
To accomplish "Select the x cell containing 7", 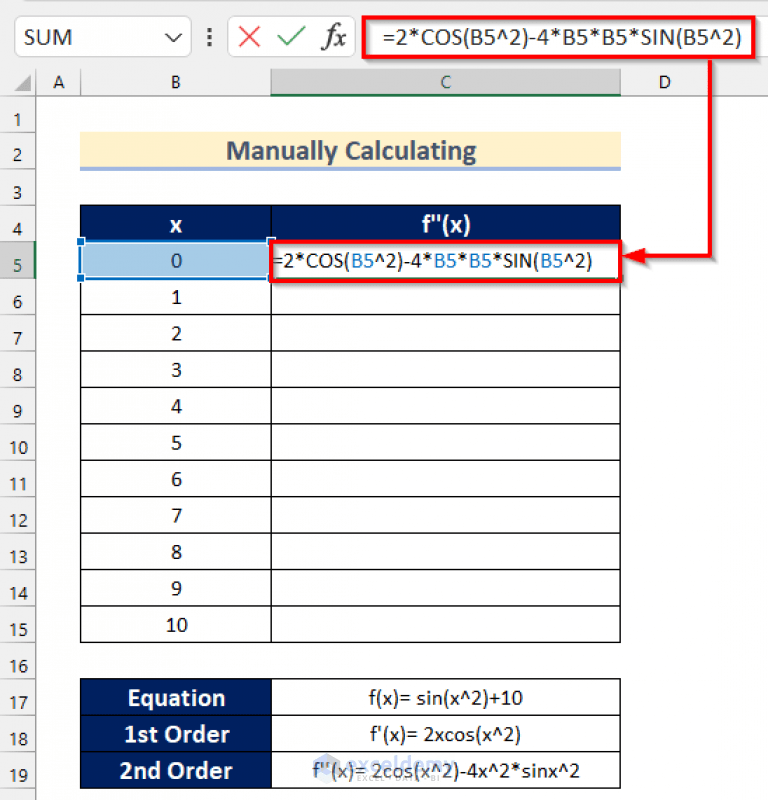I will pos(176,515).
